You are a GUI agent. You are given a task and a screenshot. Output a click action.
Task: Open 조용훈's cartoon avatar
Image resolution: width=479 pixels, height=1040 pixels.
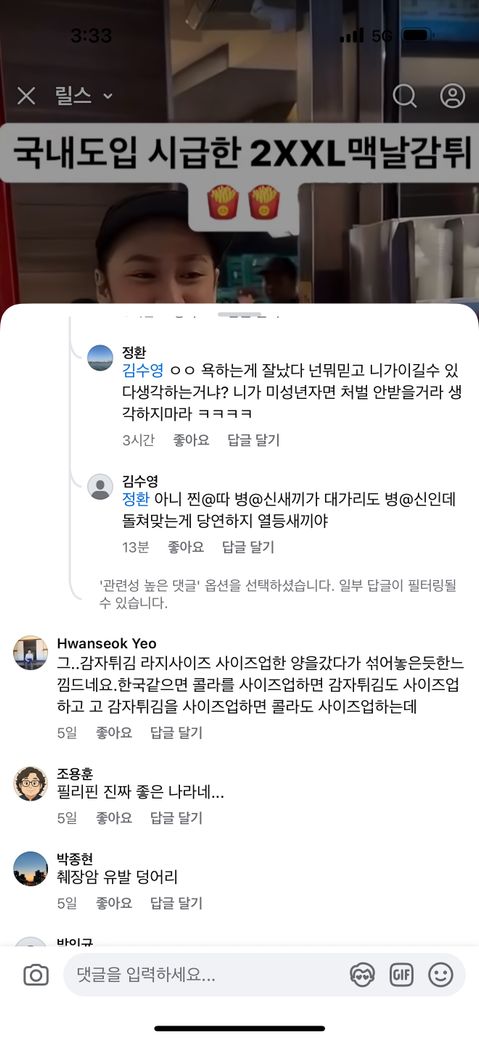click(x=31, y=783)
